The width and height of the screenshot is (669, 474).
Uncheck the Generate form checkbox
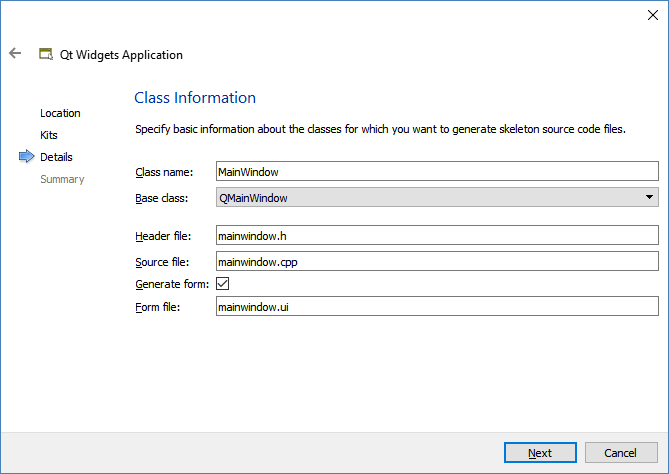pyautogui.click(x=223, y=284)
